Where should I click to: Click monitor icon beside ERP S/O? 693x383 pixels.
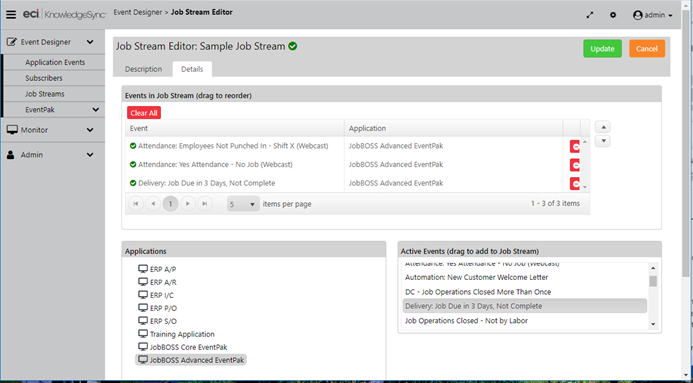tap(143, 321)
